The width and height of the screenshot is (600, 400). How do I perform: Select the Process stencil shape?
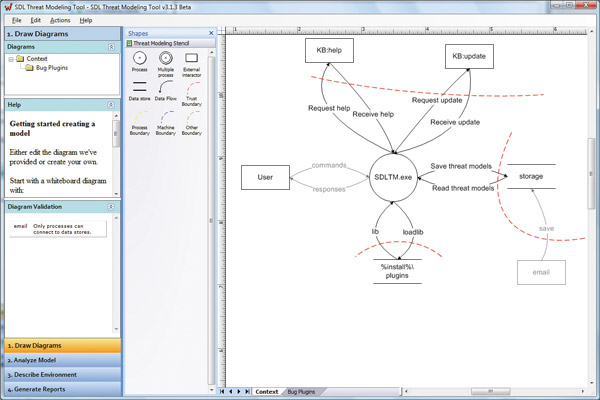(140, 62)
